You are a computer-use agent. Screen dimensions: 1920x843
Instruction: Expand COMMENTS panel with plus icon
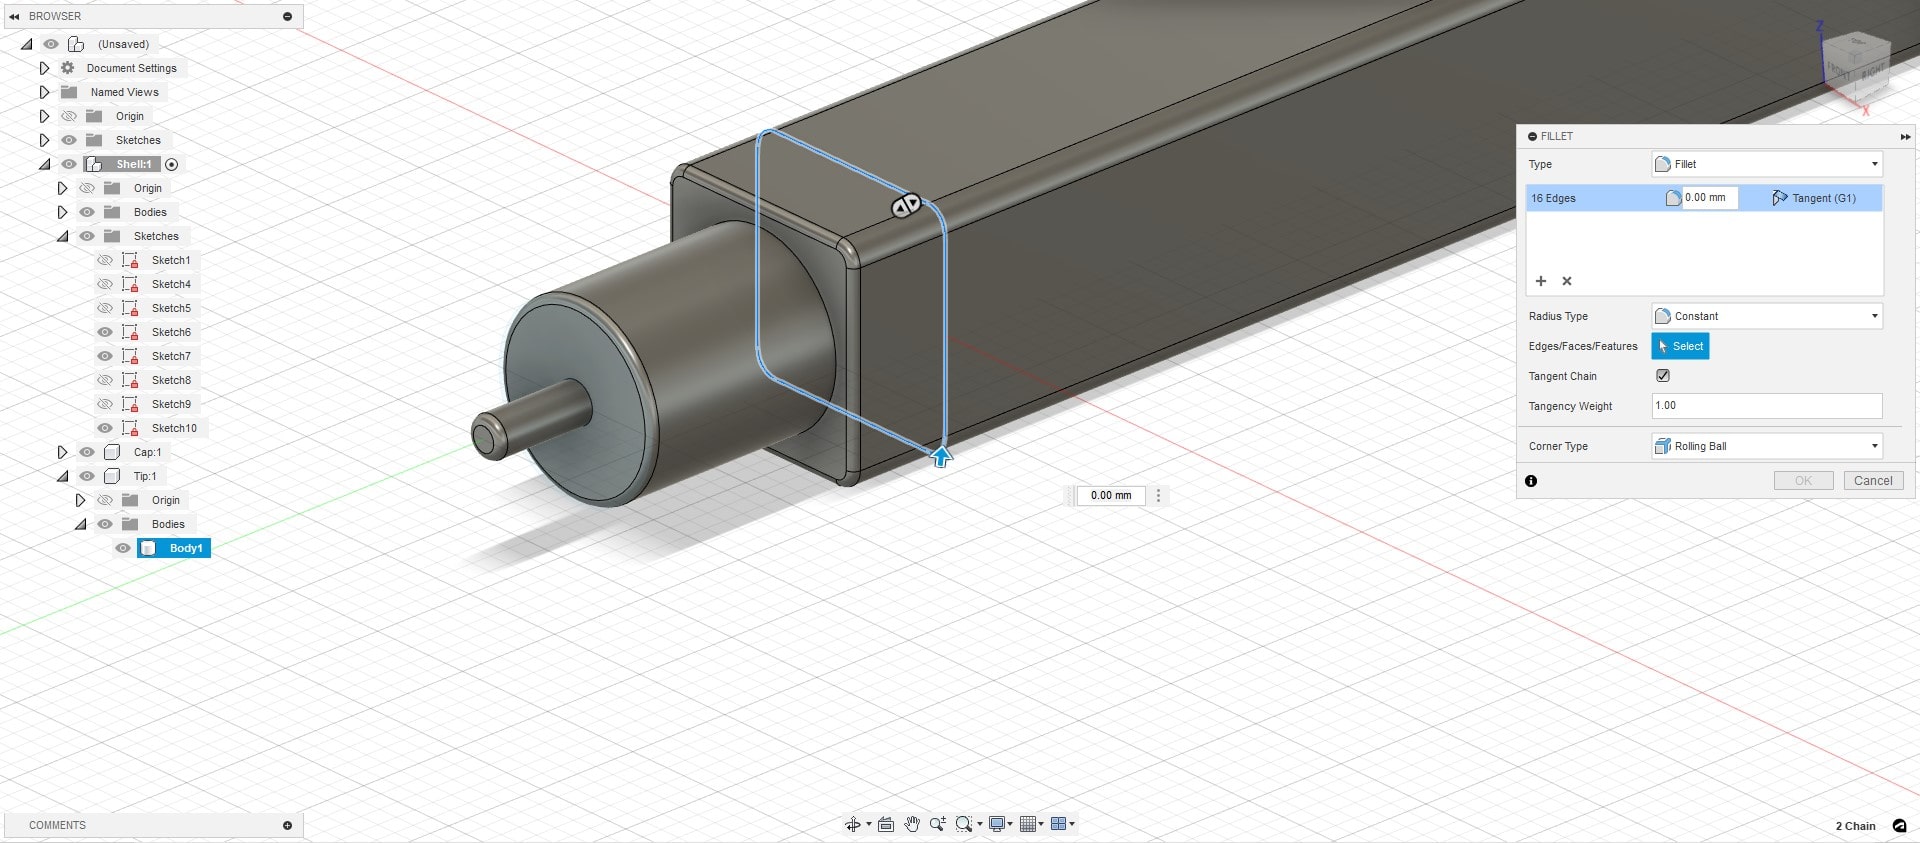pos(287,825)
